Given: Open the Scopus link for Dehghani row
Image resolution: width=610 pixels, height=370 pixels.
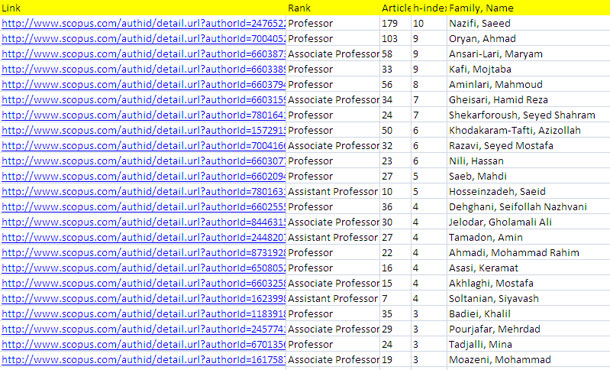Looking at the screenshot, I should pyautogui.click(x=143, y=207).
